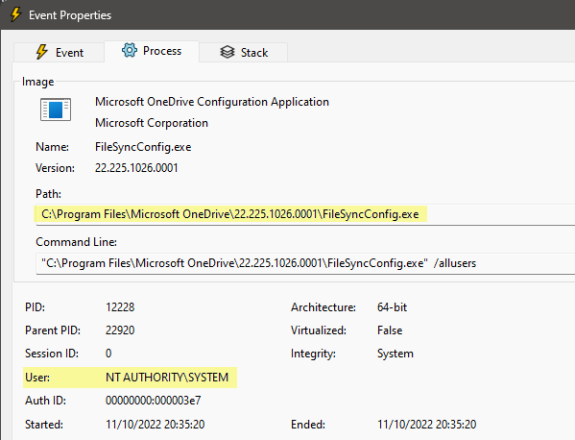
Task: Click the 'Ended:' label
Action: (x=308, y=425)
